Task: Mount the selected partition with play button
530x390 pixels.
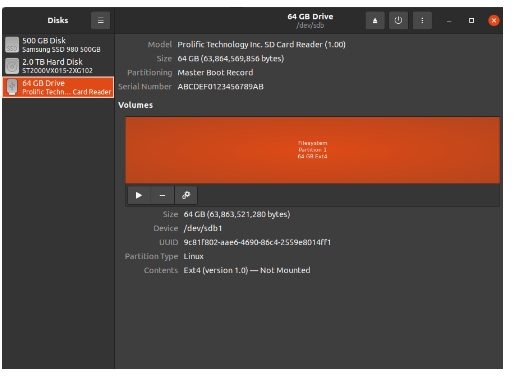Action: (x=139, y=195)
